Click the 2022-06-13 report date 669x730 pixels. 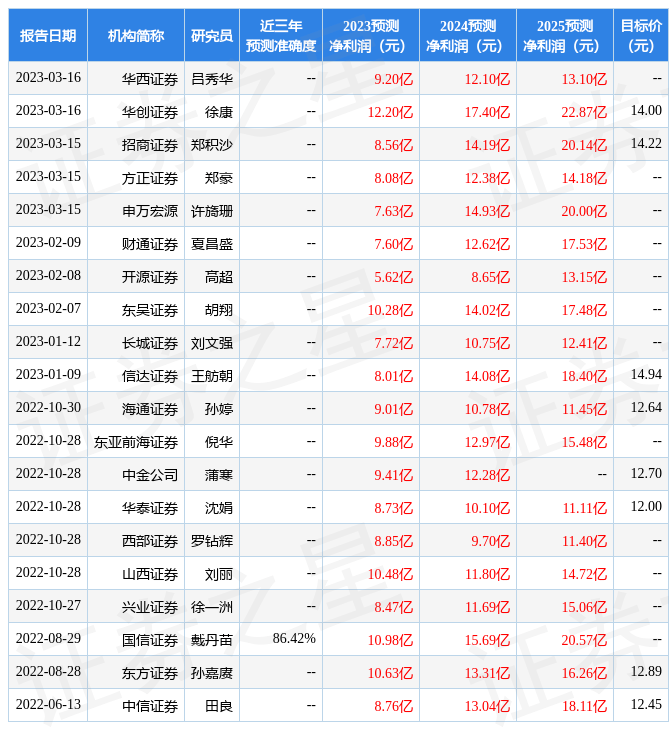click(48, 706)
